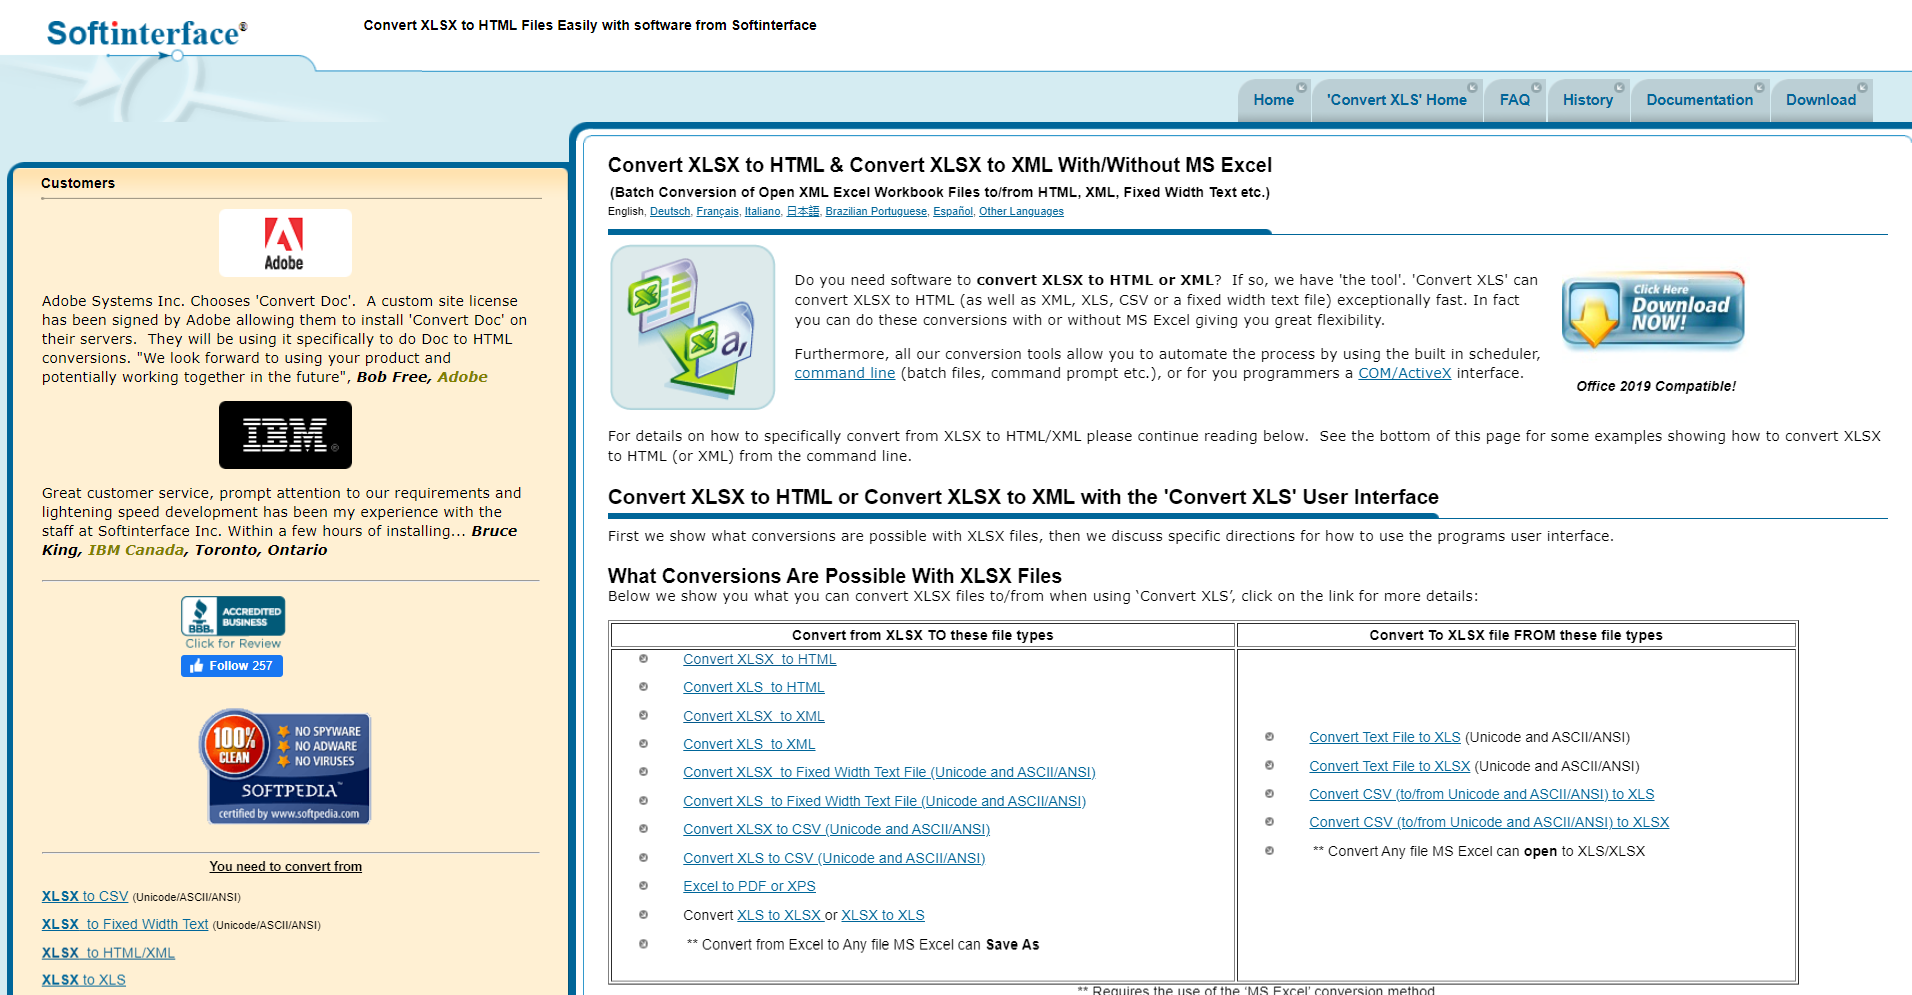Click the 'Customers' sidebar heading

[78, 183]
